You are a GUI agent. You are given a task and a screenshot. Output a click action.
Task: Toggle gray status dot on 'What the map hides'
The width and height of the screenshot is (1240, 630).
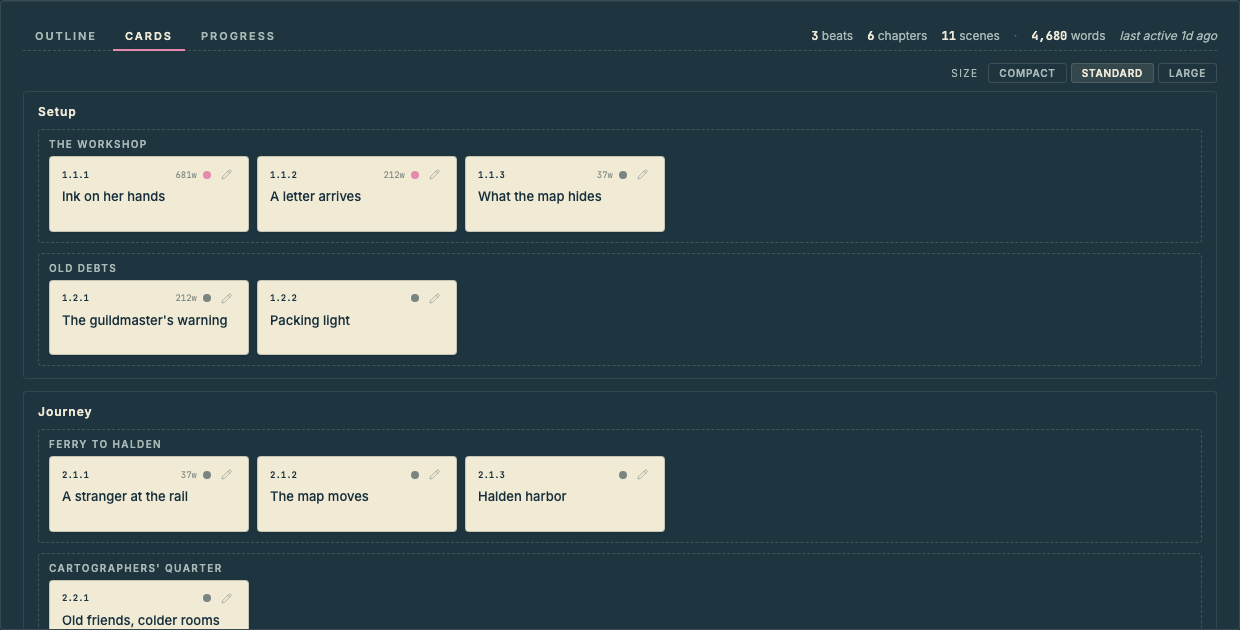[x=623, y=174]
